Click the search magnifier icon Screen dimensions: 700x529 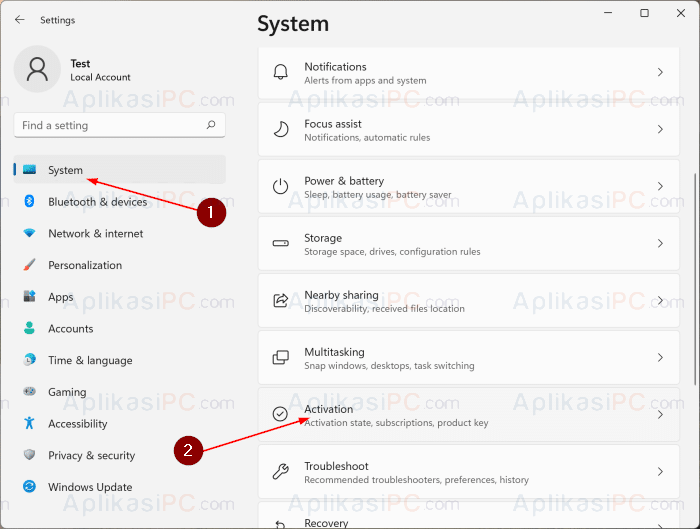[211, 125]
